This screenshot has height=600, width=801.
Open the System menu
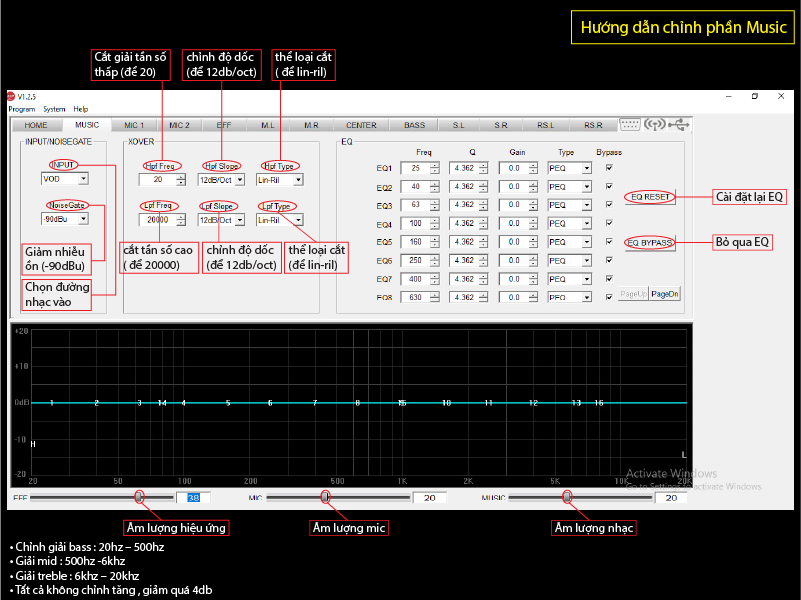(54, 109)
